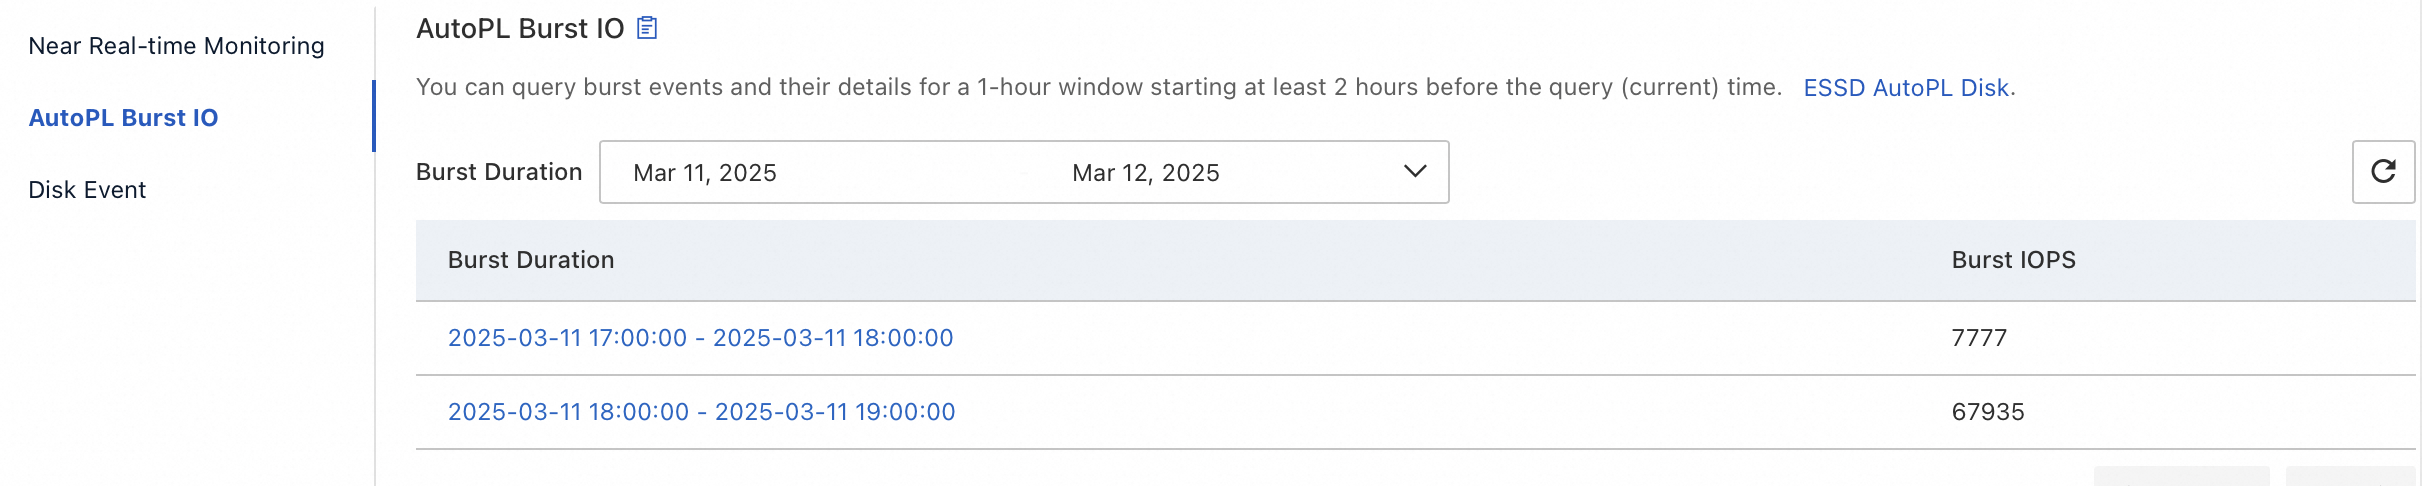The height and width of the screenshot is (486, 2422).
Task: Click the burst events query description text
Action: 1098,88
